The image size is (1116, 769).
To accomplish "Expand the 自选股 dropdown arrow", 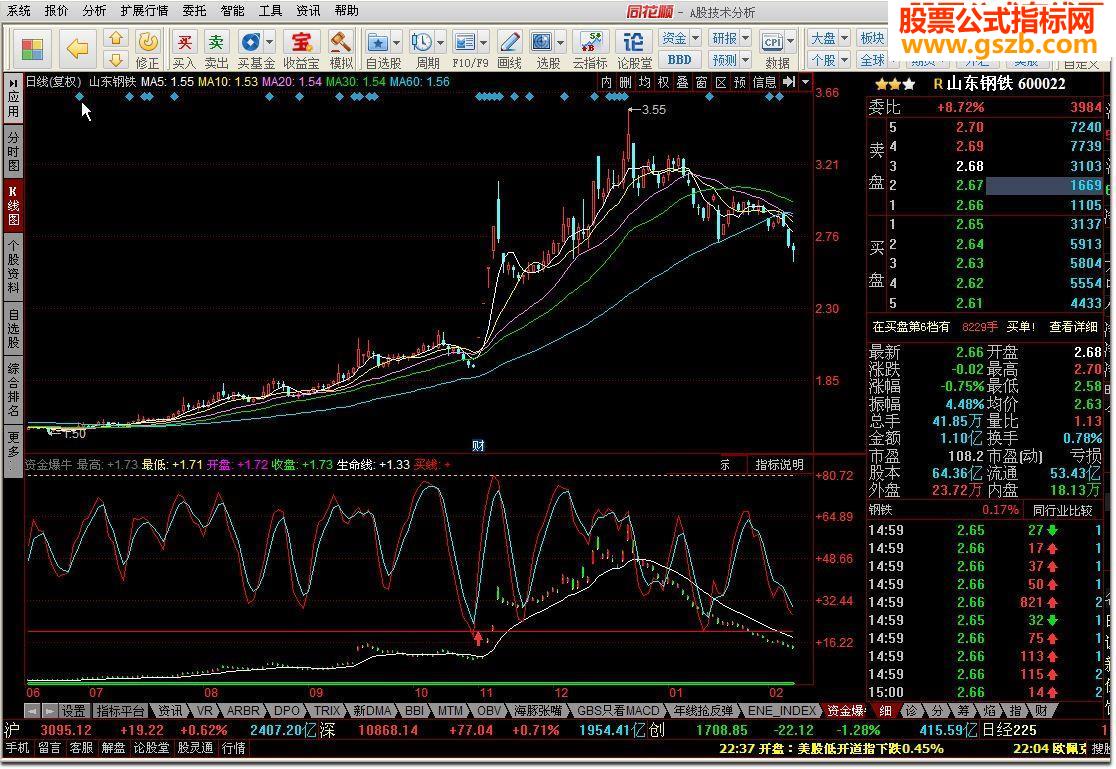I will click(x=396, y=42).
